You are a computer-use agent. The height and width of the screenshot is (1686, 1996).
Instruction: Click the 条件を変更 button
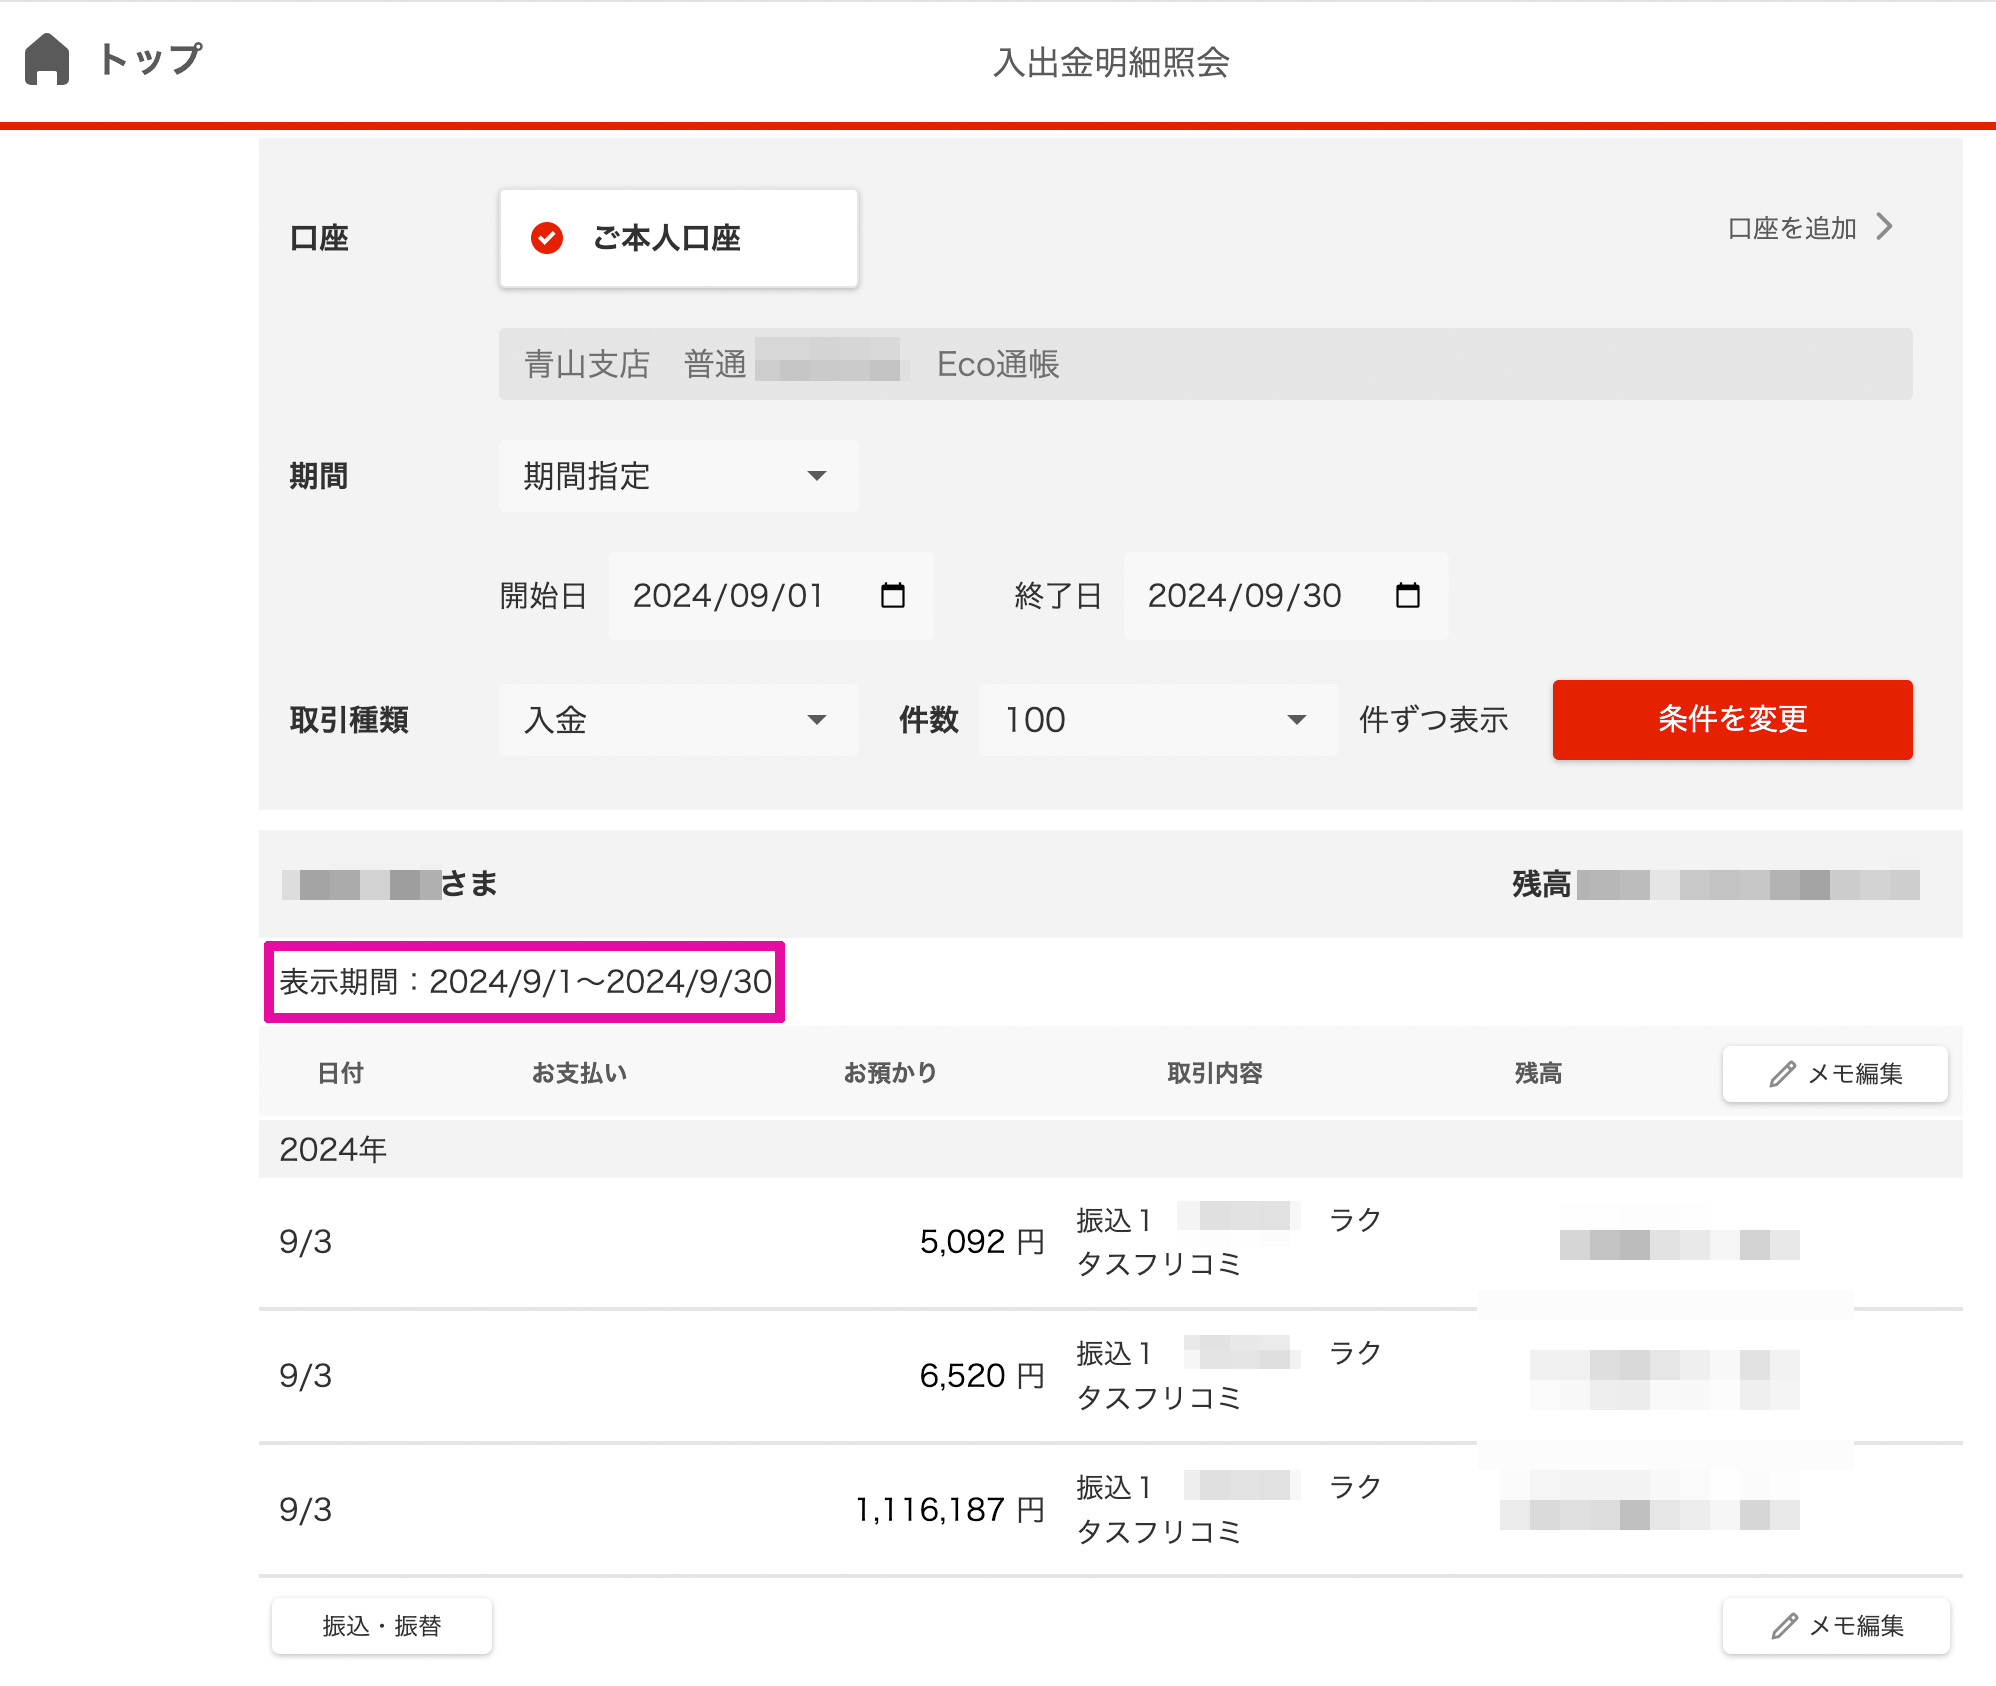(1732, 720)
